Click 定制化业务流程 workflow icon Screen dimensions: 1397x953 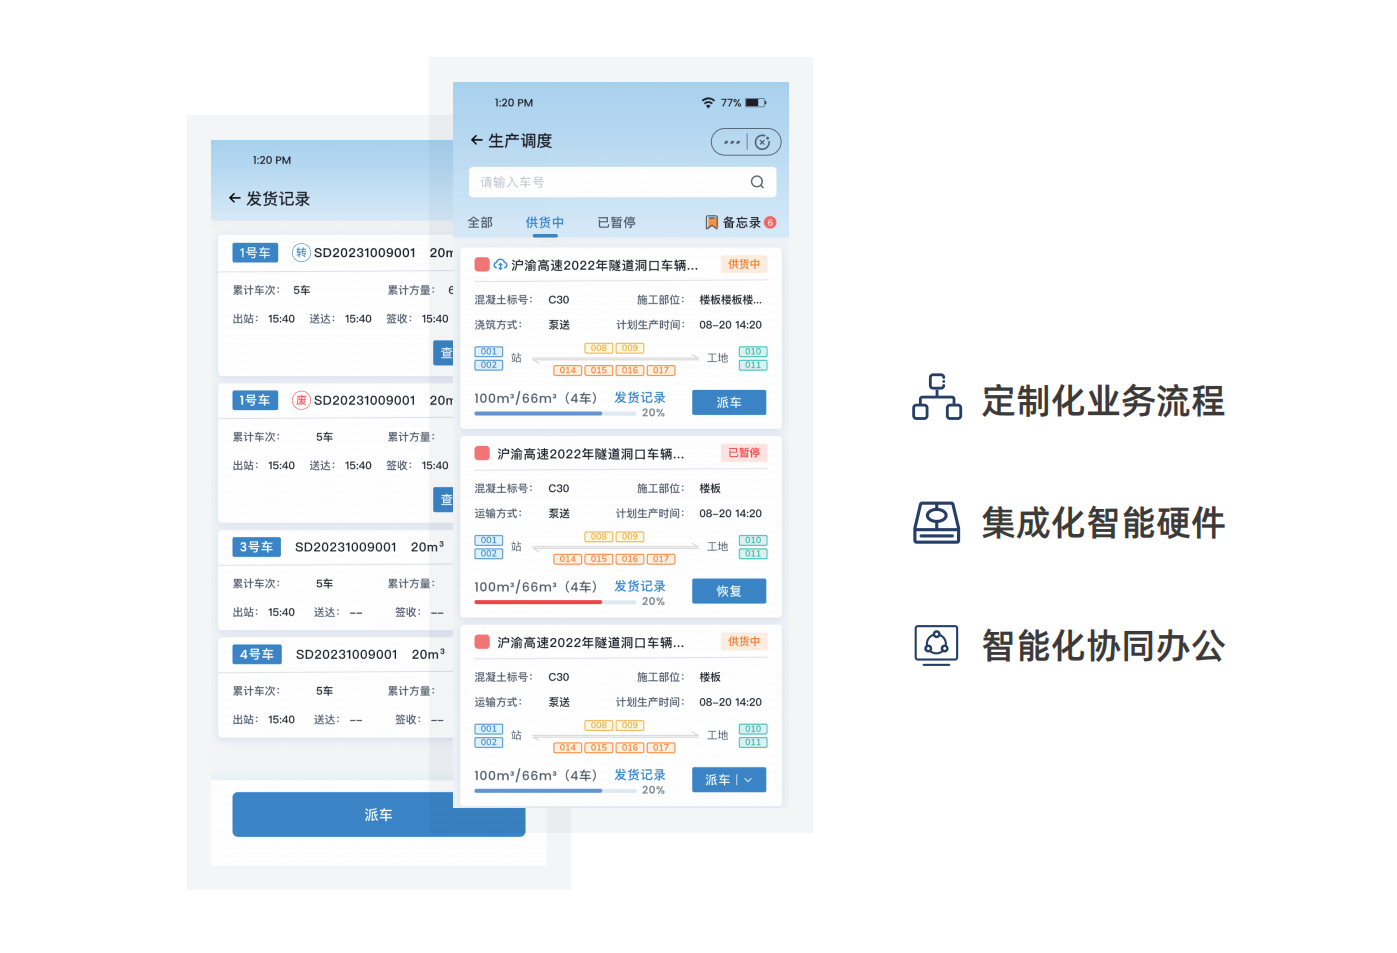click(x=937, y=397)
